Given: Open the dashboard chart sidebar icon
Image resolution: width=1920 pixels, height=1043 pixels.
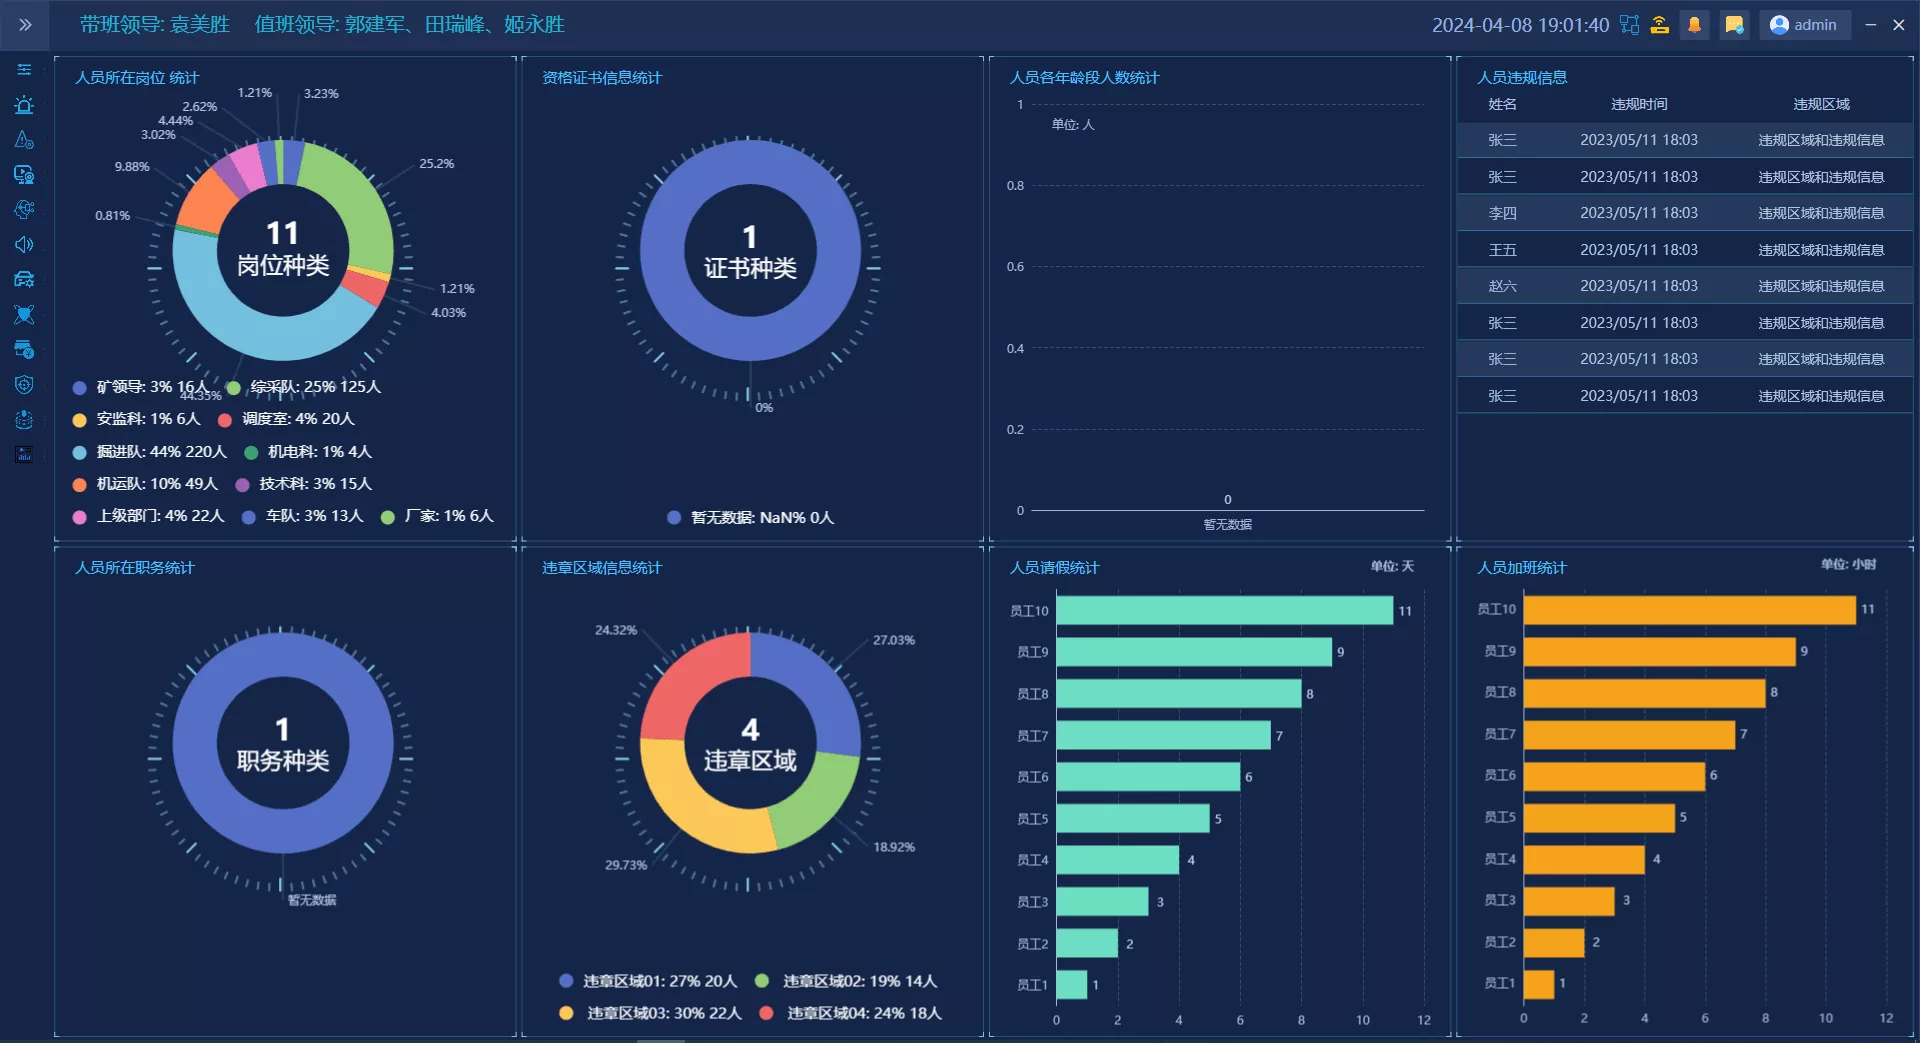Looking at the screenshot, I should tap(25, 455).
